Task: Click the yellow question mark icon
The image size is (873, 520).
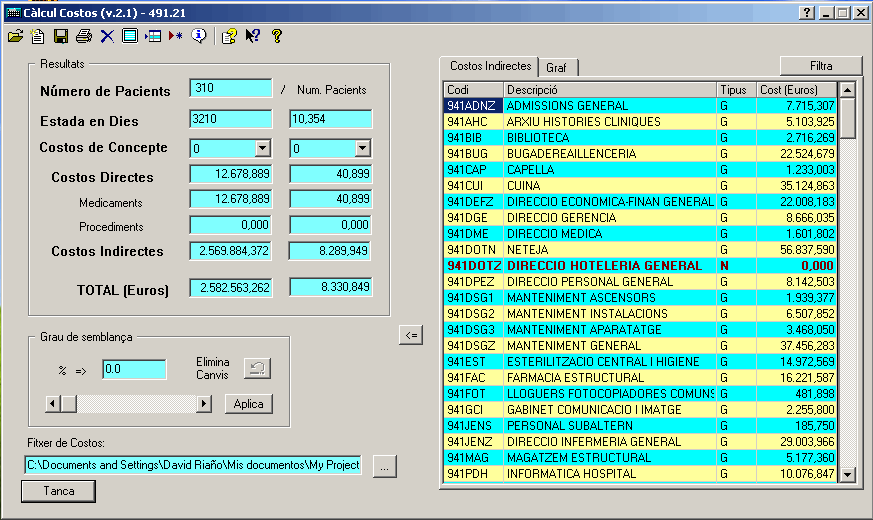Action: pyautogui.click(x=277, y=36)
